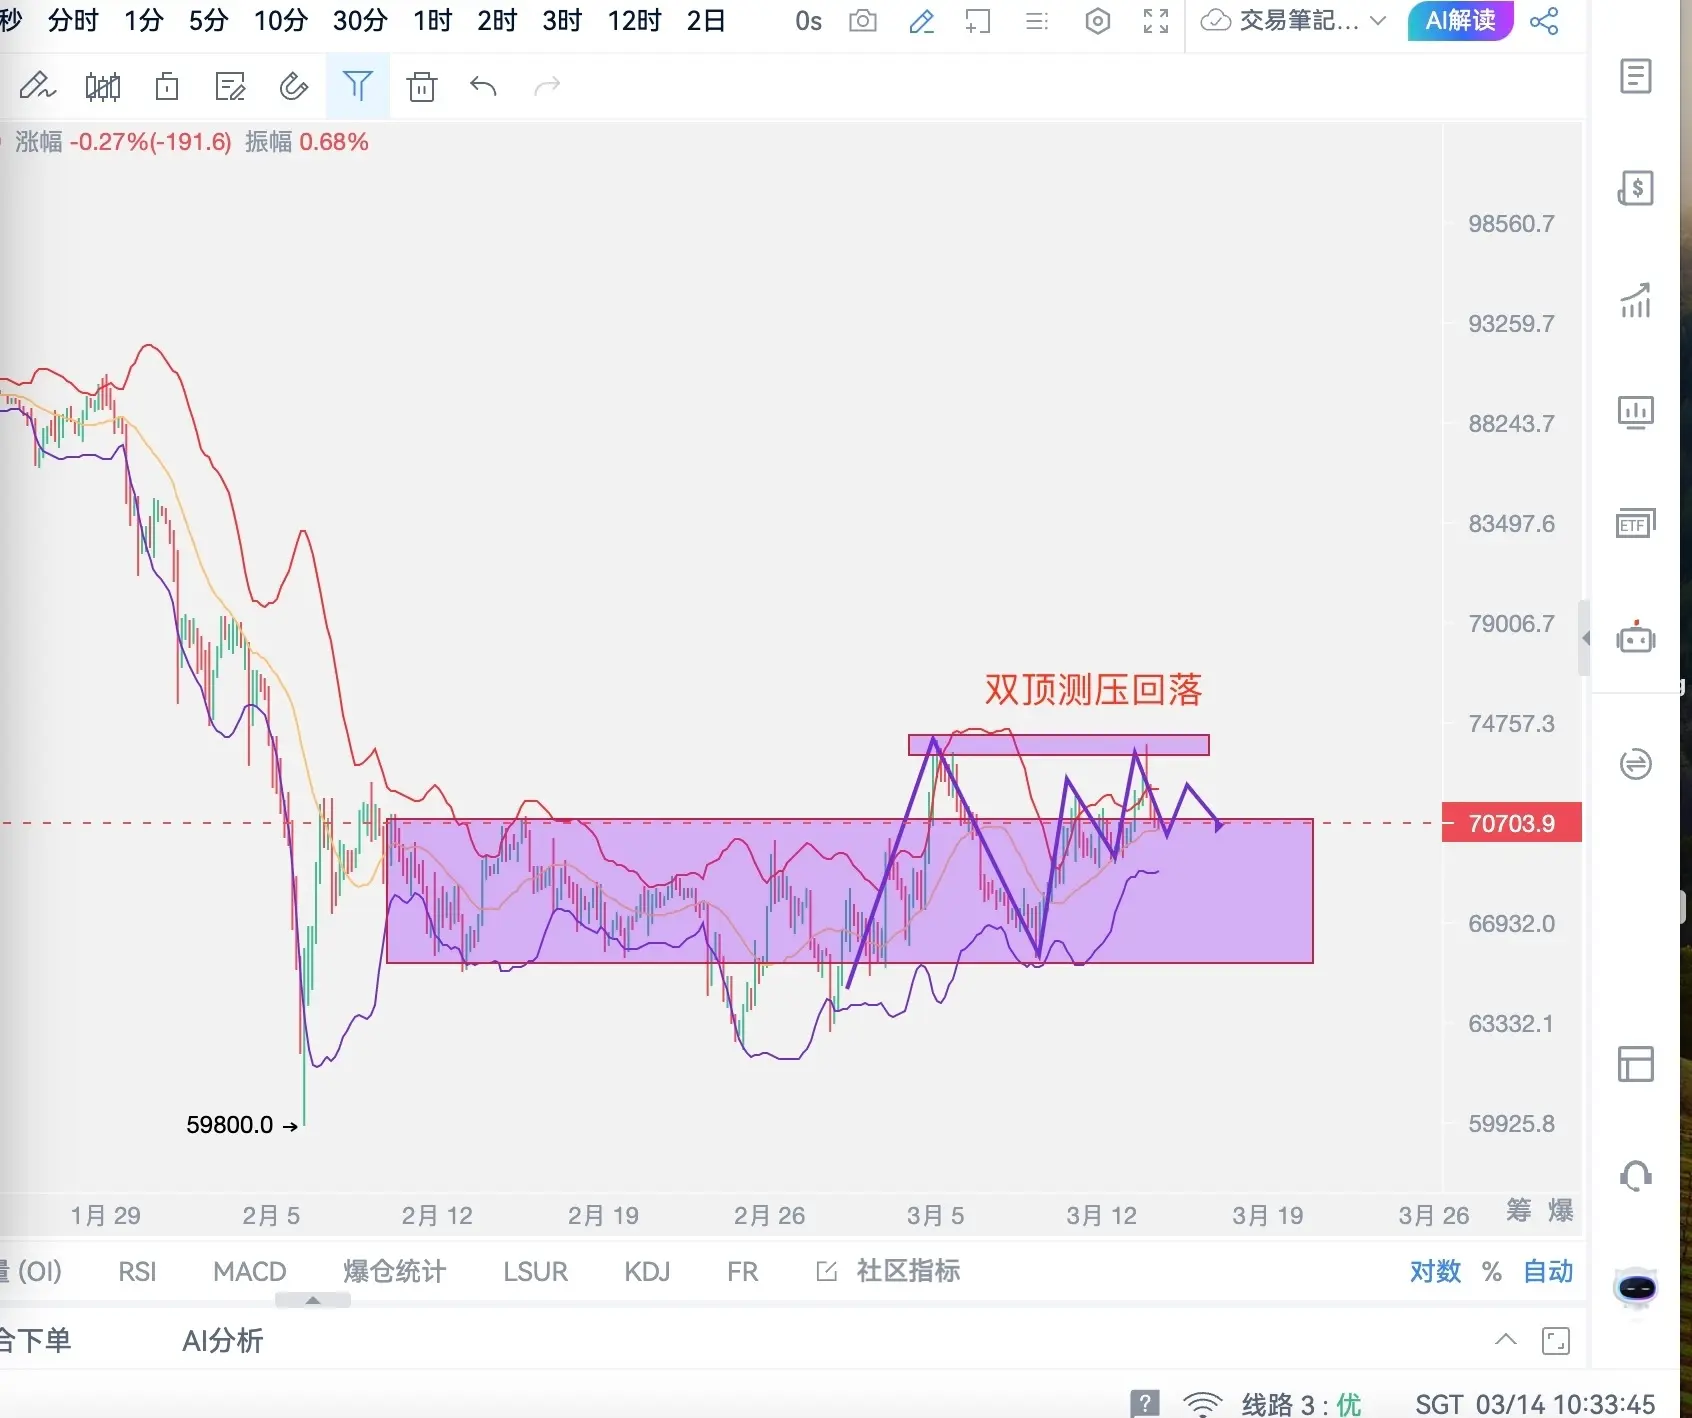Select the 1时 timeframe
Screen dimensions: 1692x1418
tap(432, 20)
